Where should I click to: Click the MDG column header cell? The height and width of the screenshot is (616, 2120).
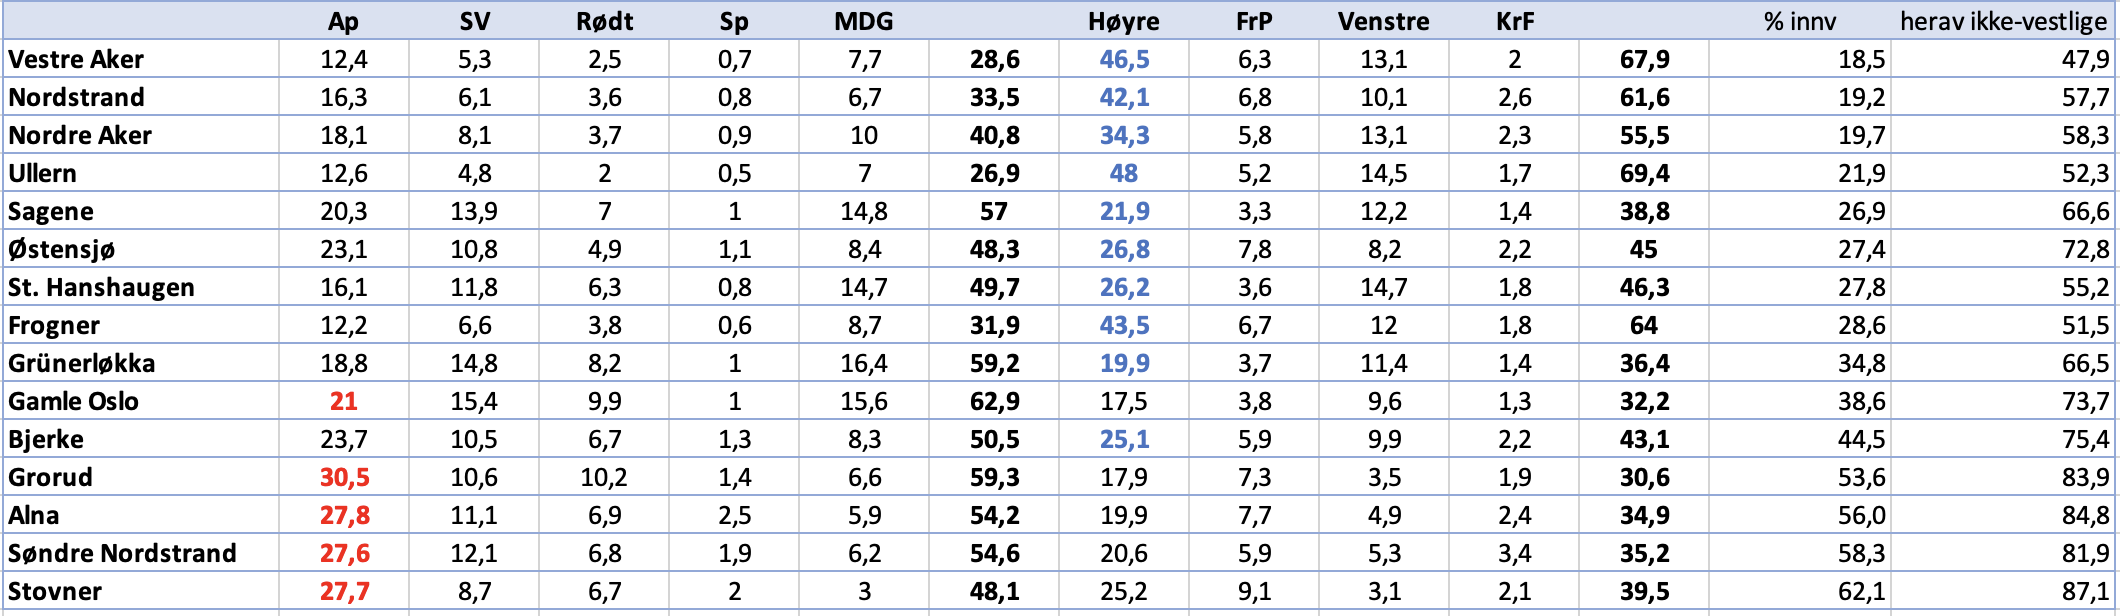click(x=863, y=21)
